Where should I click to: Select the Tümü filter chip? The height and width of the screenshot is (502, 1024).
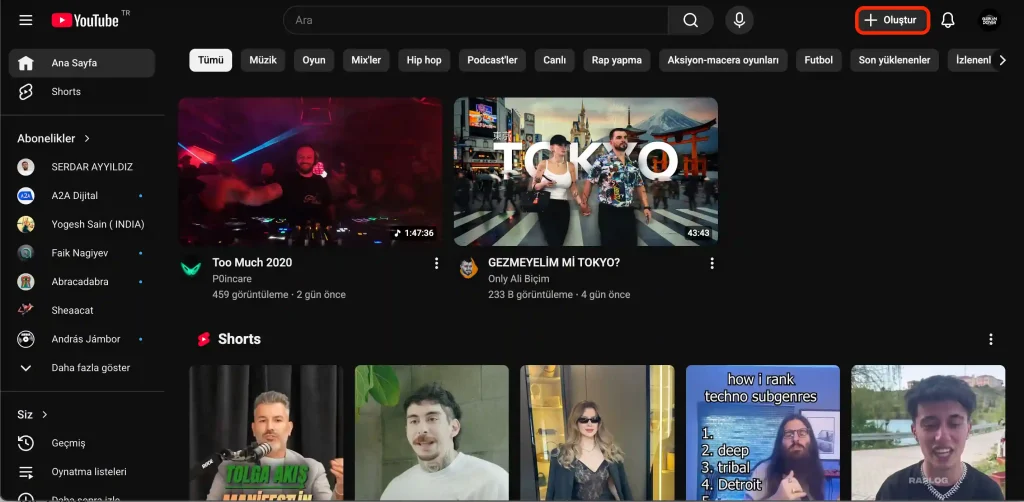210,60
